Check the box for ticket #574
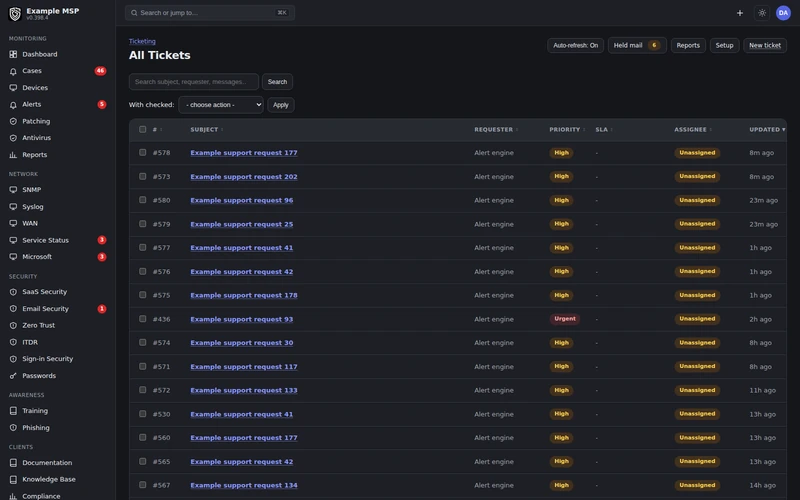The width and height of the screenshot is (800, 500). point(142,343)
